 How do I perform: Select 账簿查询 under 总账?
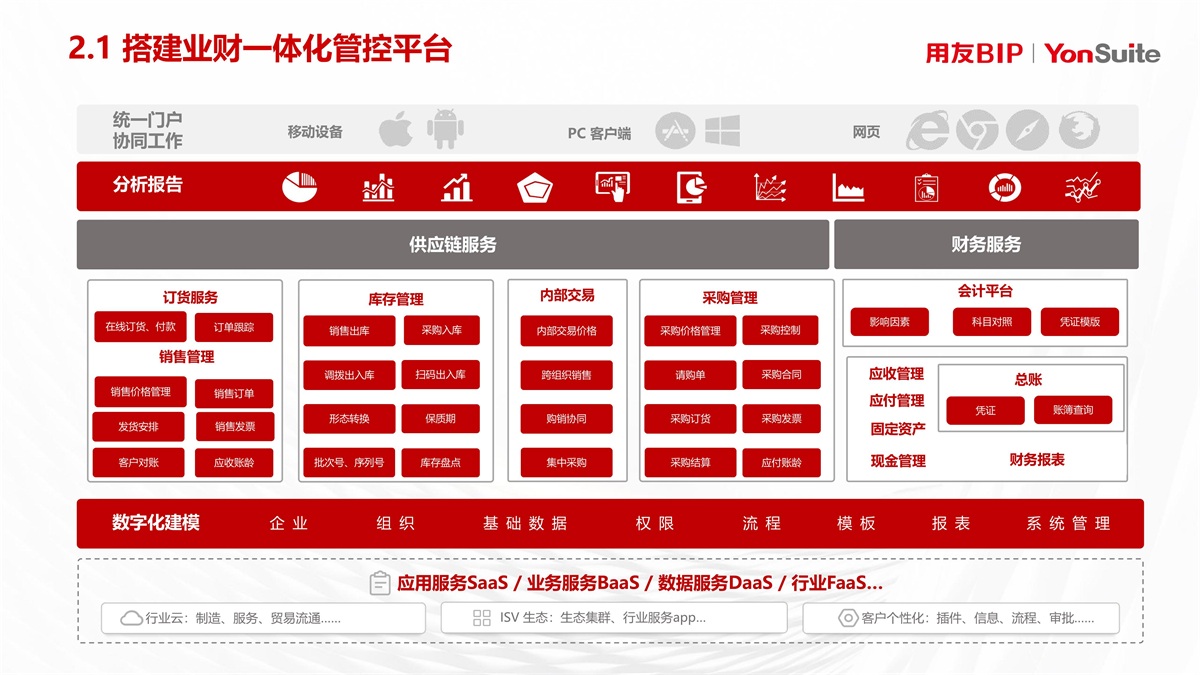pyautogui.click(x=1072, y=410)
